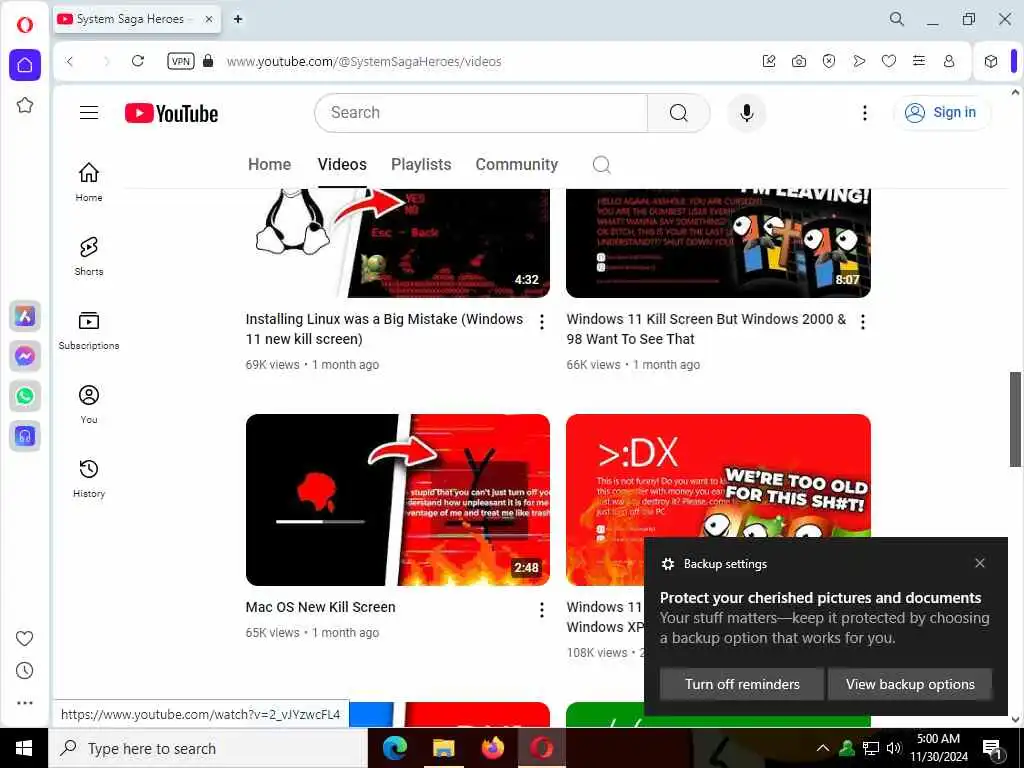
Task: Open Windows 11 Kill Screen thumbnail 8:07
Action: [x=718, y=243]
